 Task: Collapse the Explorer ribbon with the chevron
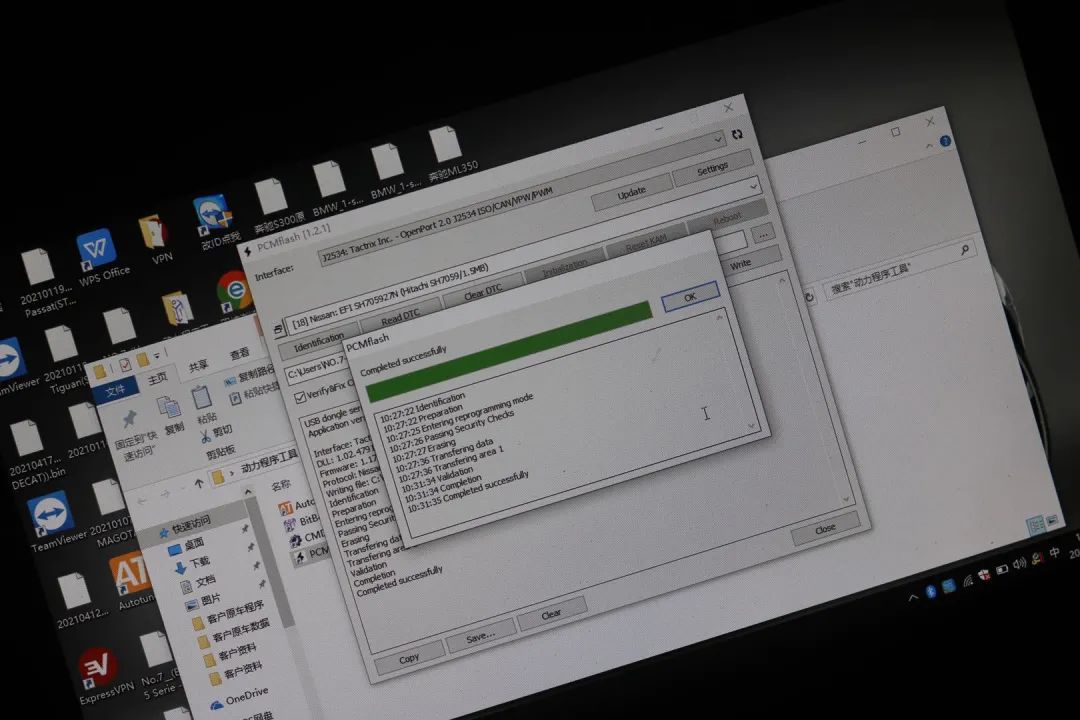[929, 146]
